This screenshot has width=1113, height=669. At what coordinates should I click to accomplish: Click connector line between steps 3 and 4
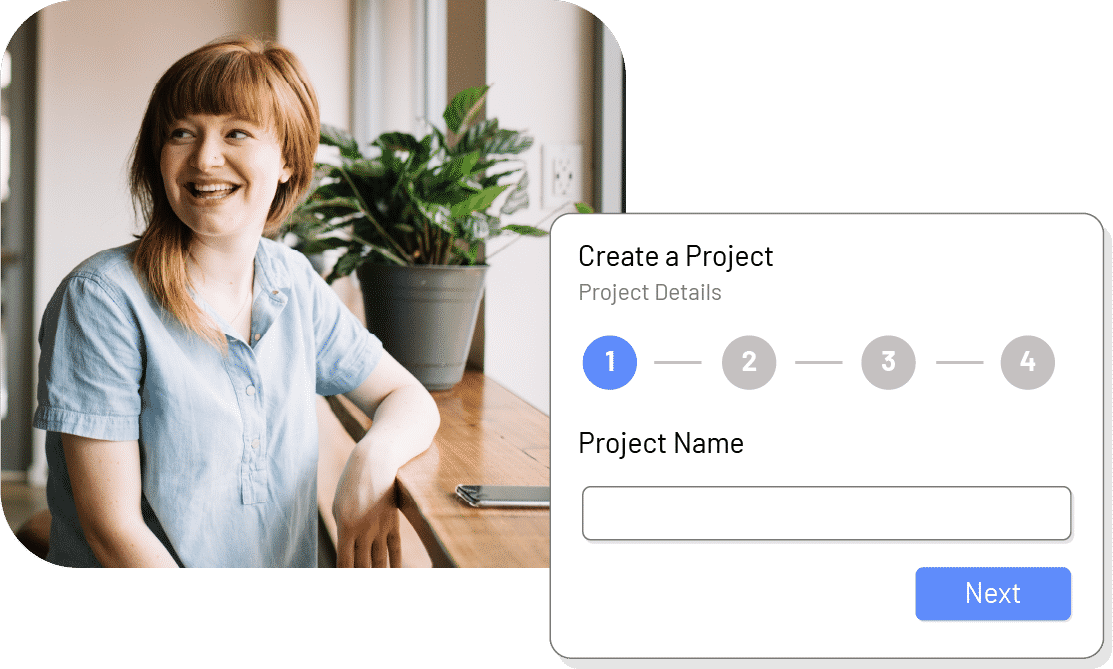pyautogui.click(x=960, y=362)
